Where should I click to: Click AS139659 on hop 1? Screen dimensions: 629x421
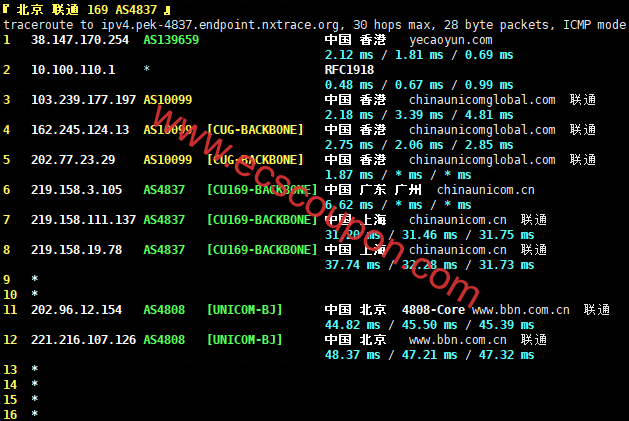(171, 40)
